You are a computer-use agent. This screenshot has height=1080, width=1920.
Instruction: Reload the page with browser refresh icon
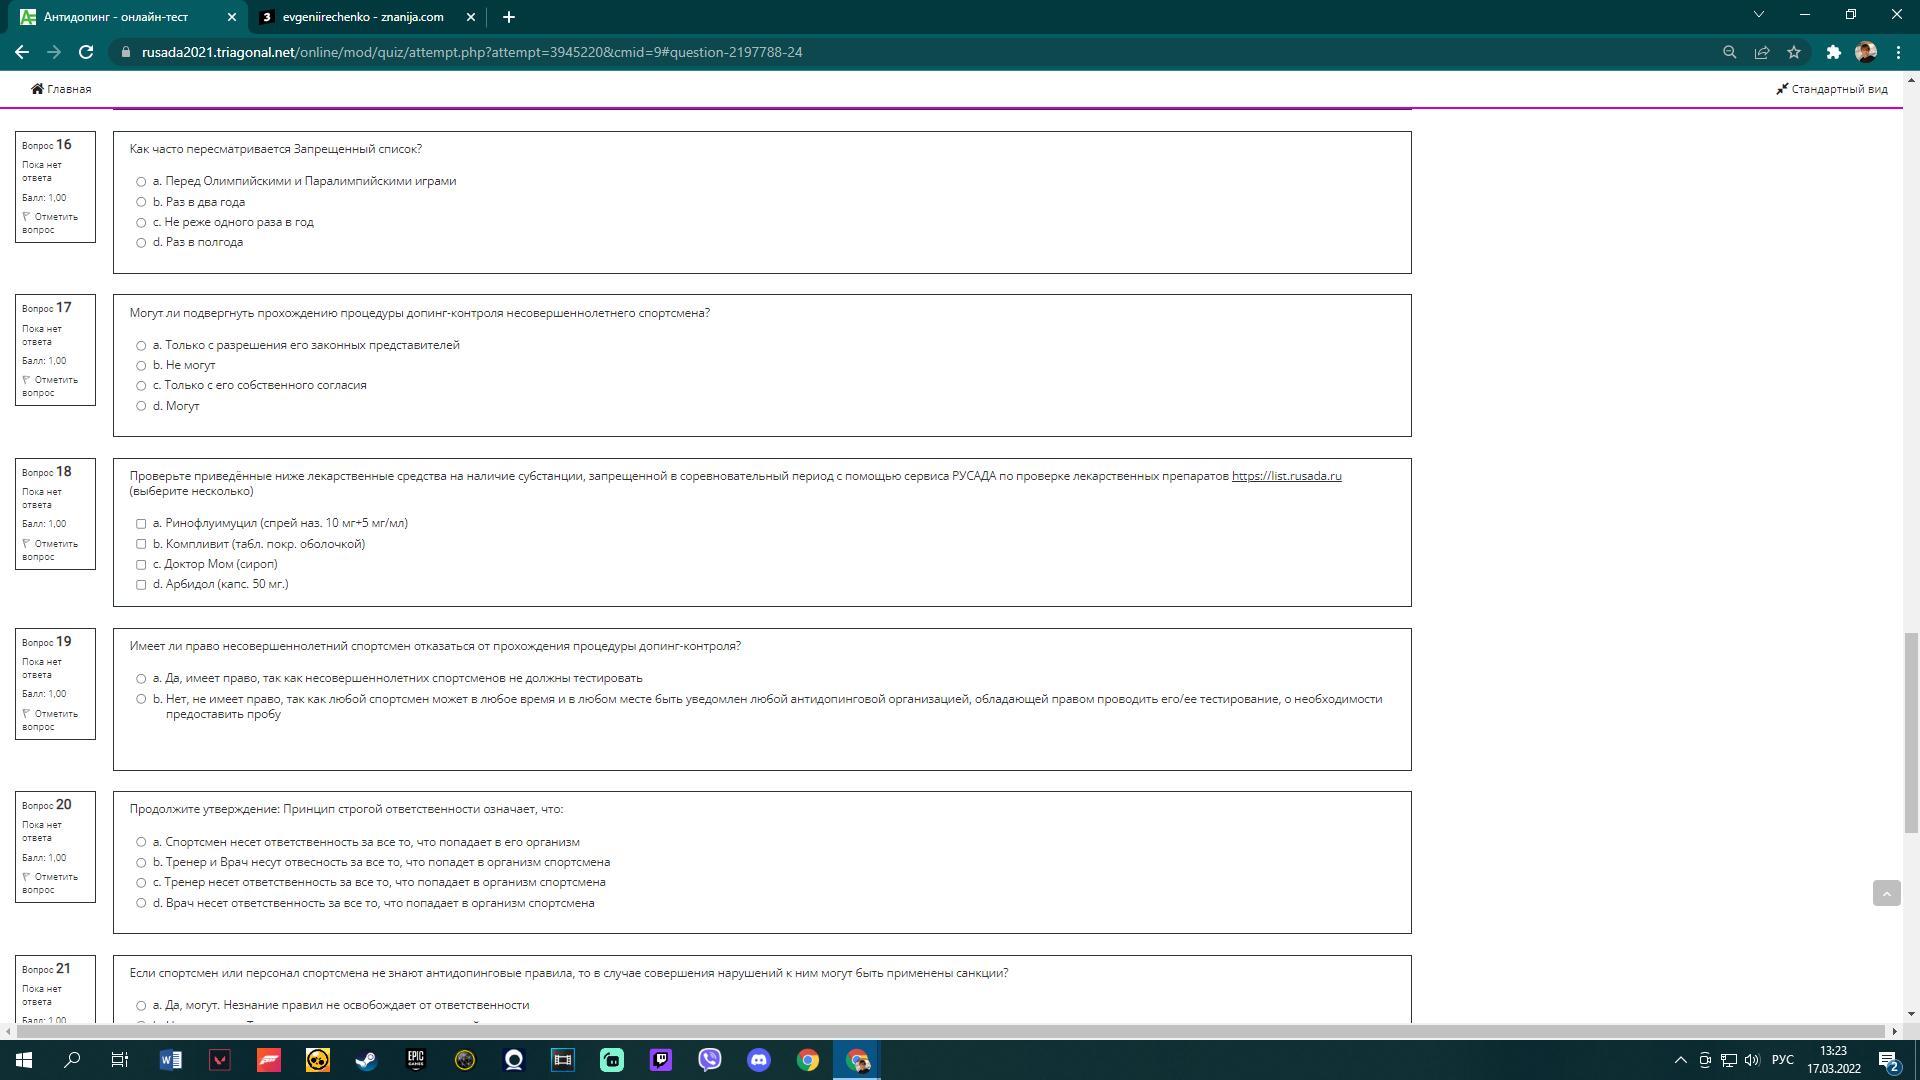pos(86,52)
